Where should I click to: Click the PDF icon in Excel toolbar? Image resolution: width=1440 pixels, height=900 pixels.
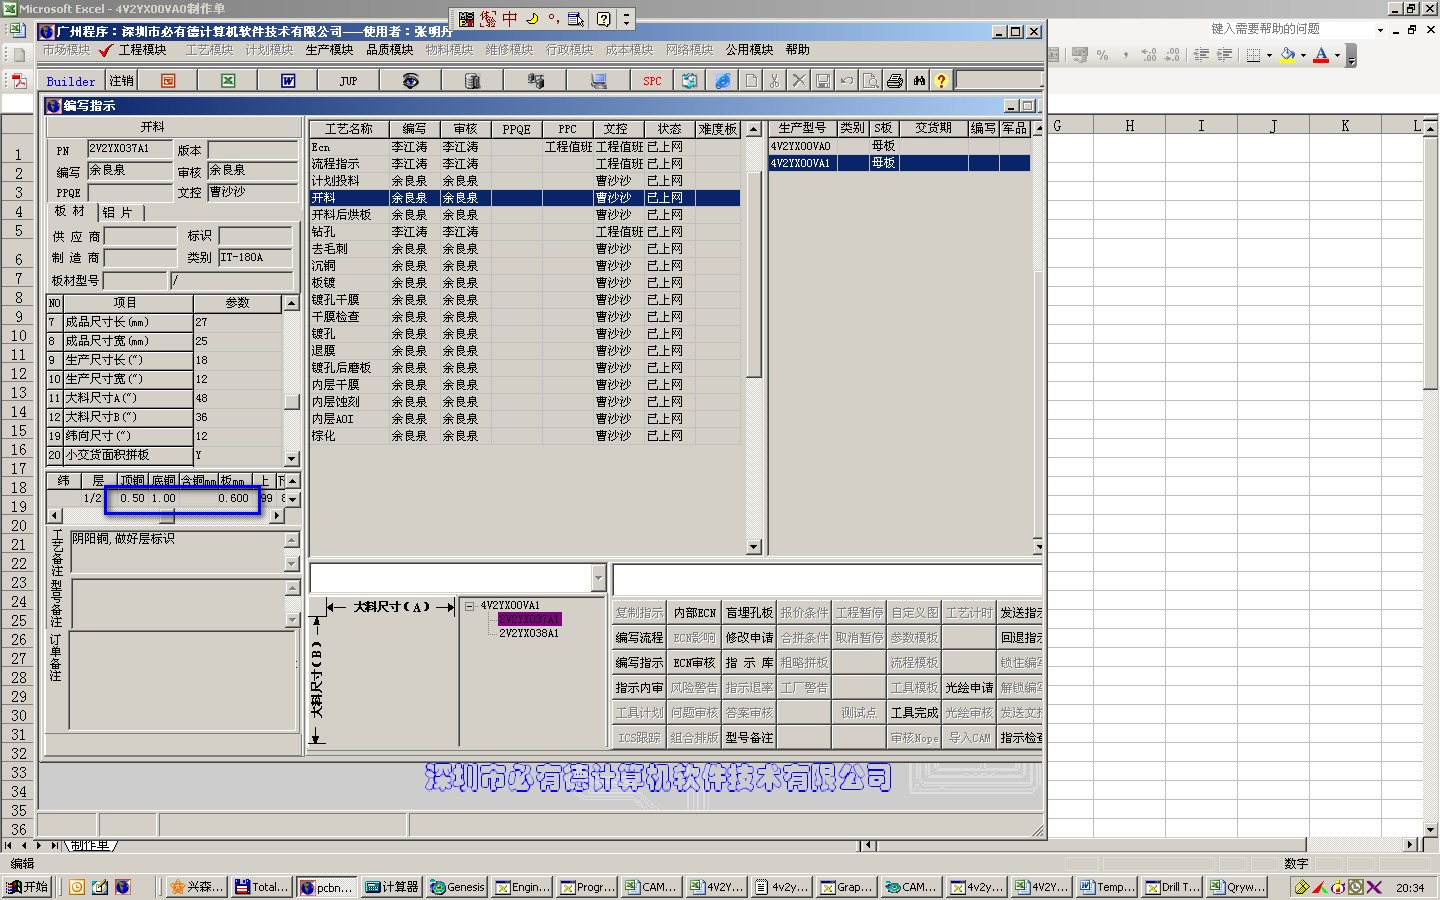pyautogui.click(x=19, y=81)
